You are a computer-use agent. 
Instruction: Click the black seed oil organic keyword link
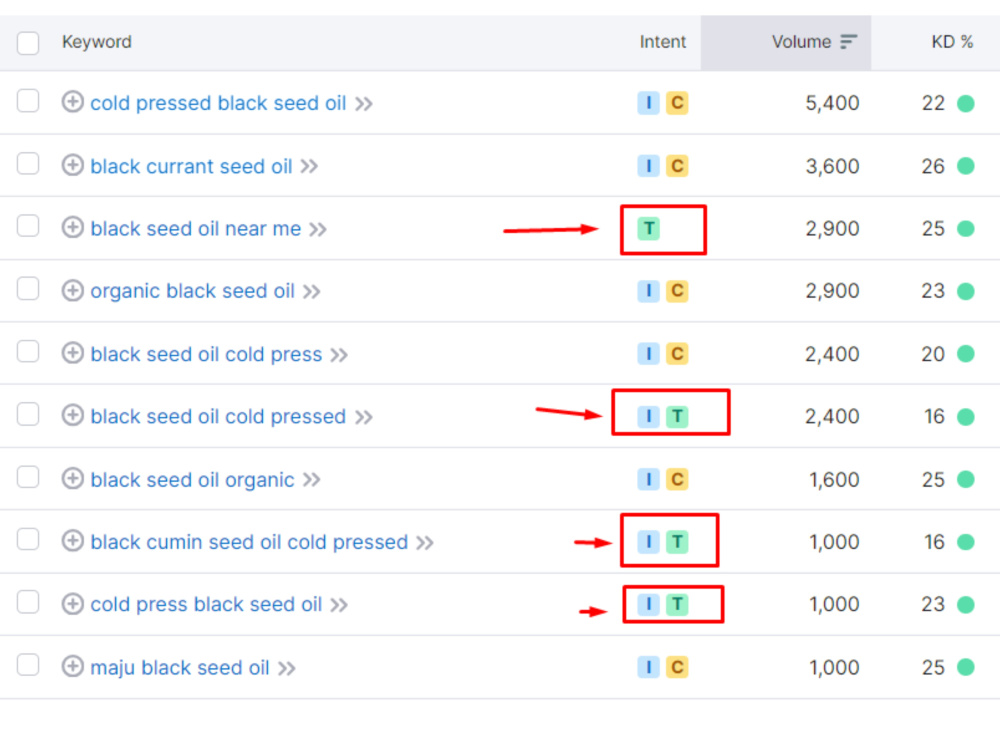(193, 480)
